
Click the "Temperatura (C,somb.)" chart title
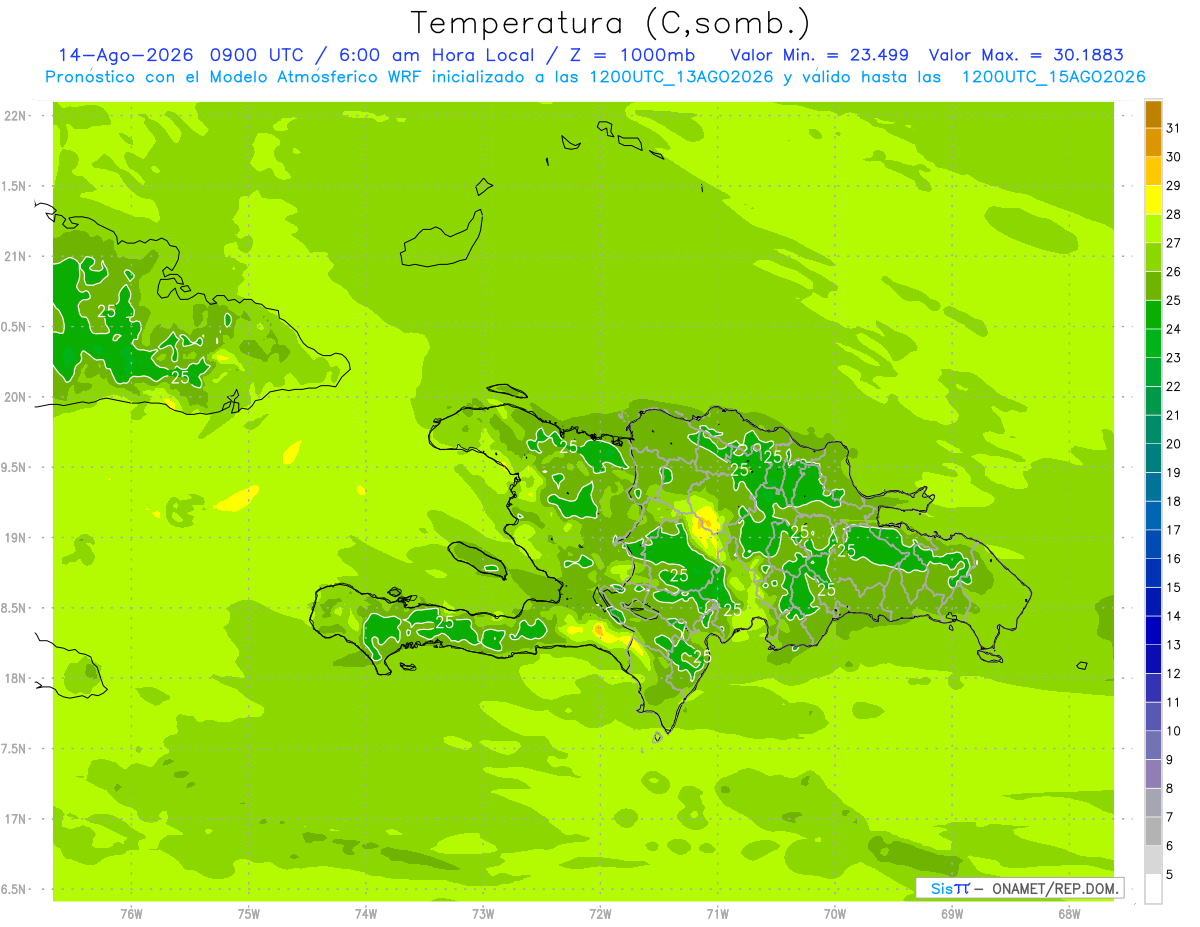click(610, 23)
